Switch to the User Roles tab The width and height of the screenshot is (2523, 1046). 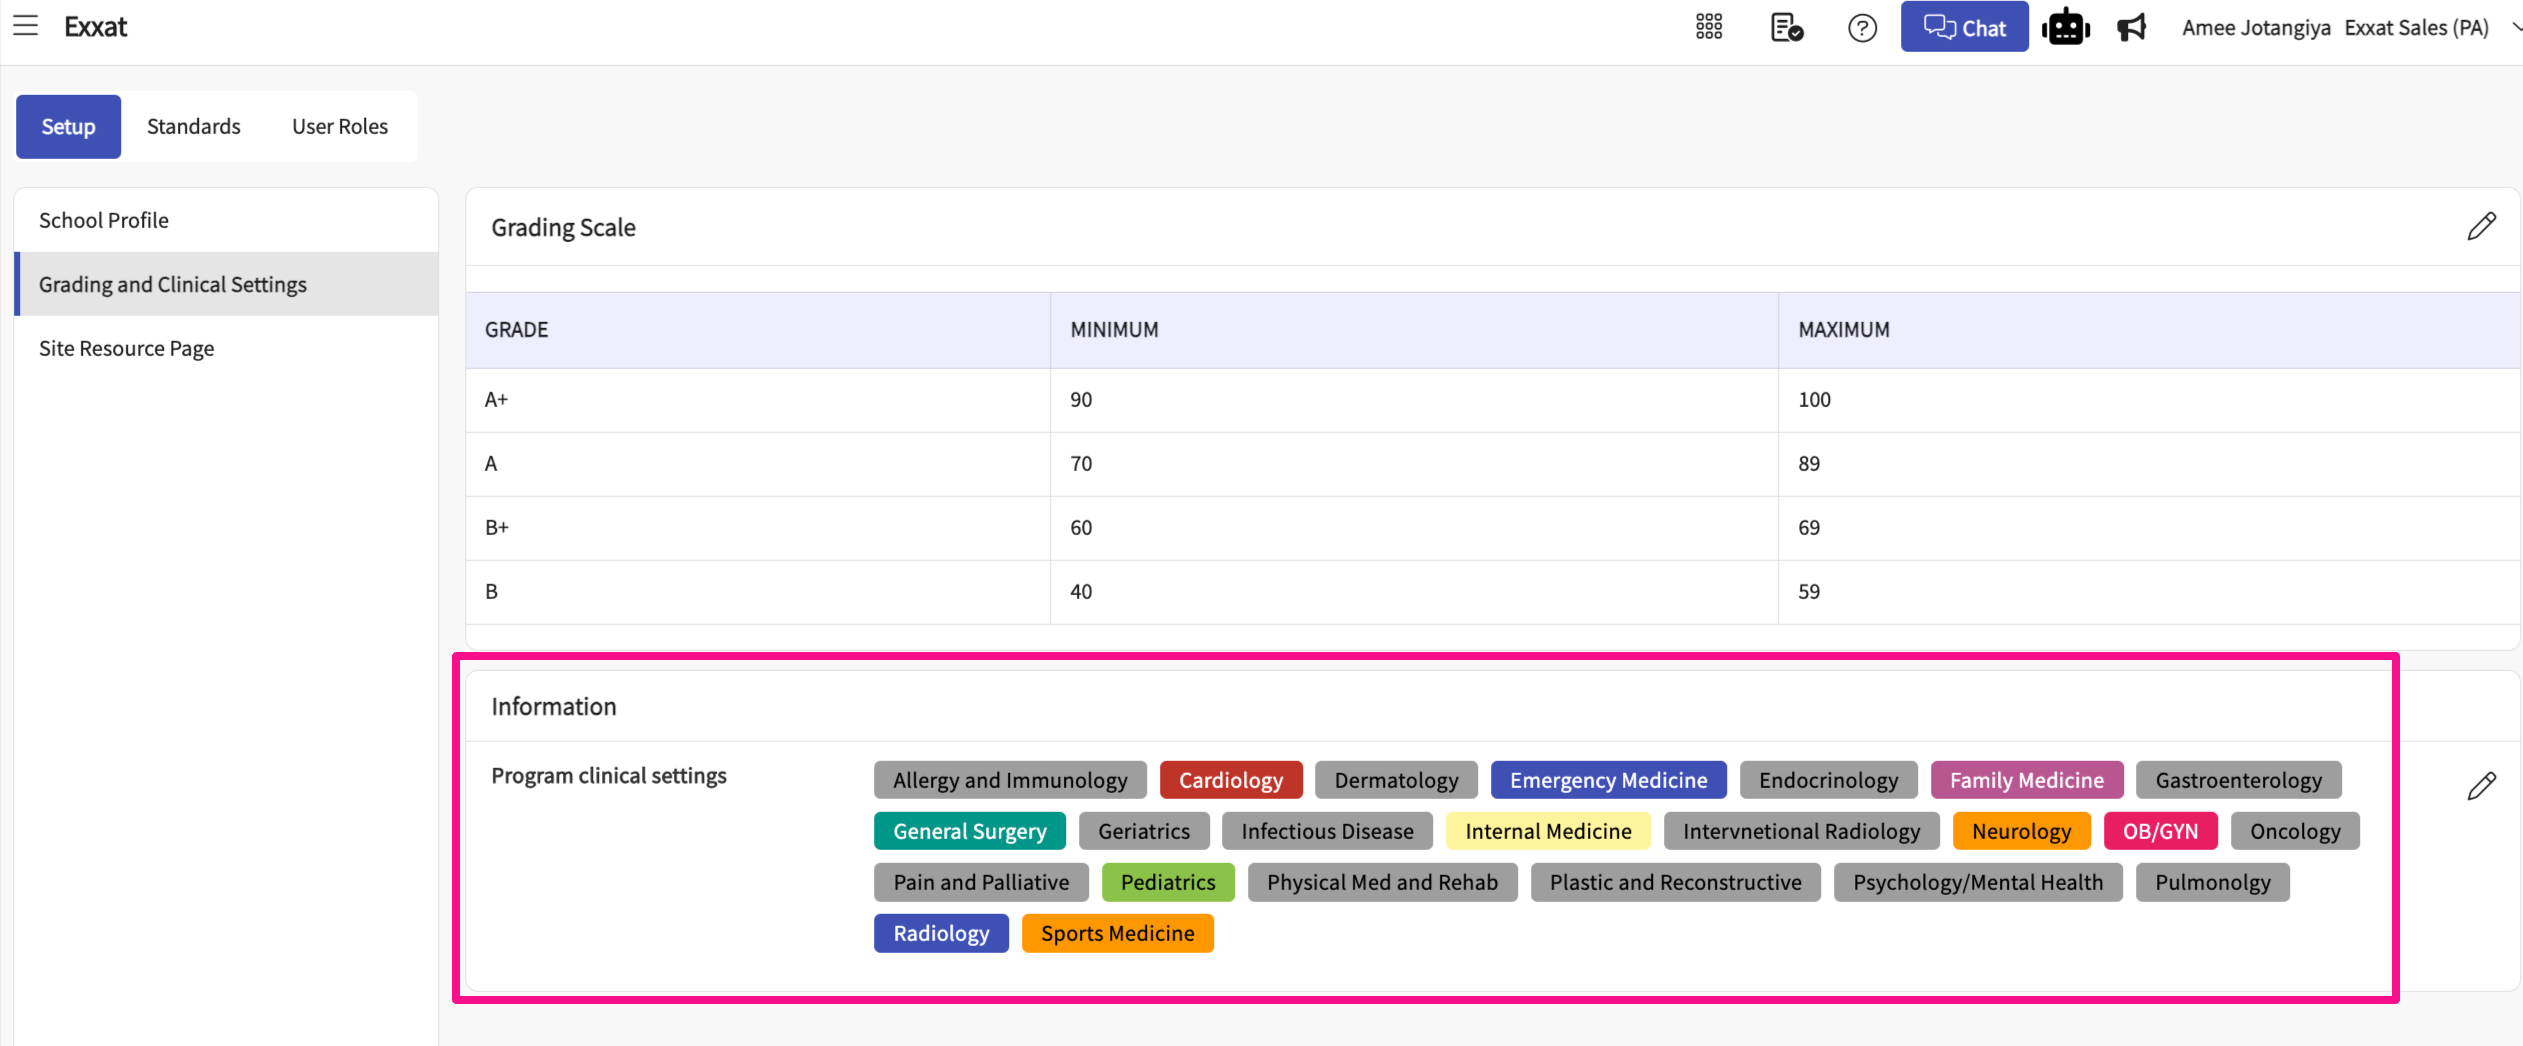click(x=340, y=127)
